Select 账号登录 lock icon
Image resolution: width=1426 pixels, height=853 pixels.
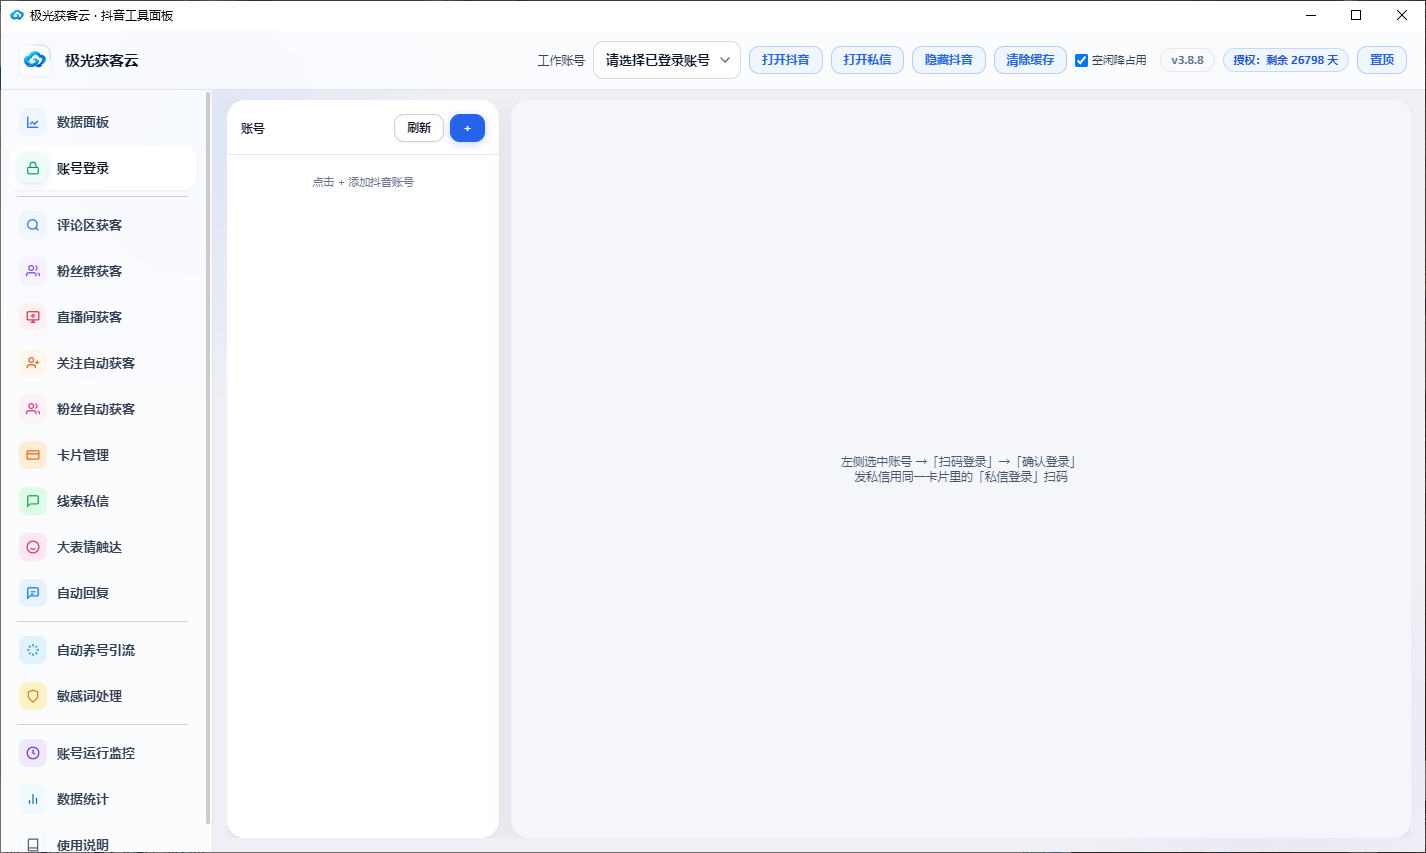point(33,168)
